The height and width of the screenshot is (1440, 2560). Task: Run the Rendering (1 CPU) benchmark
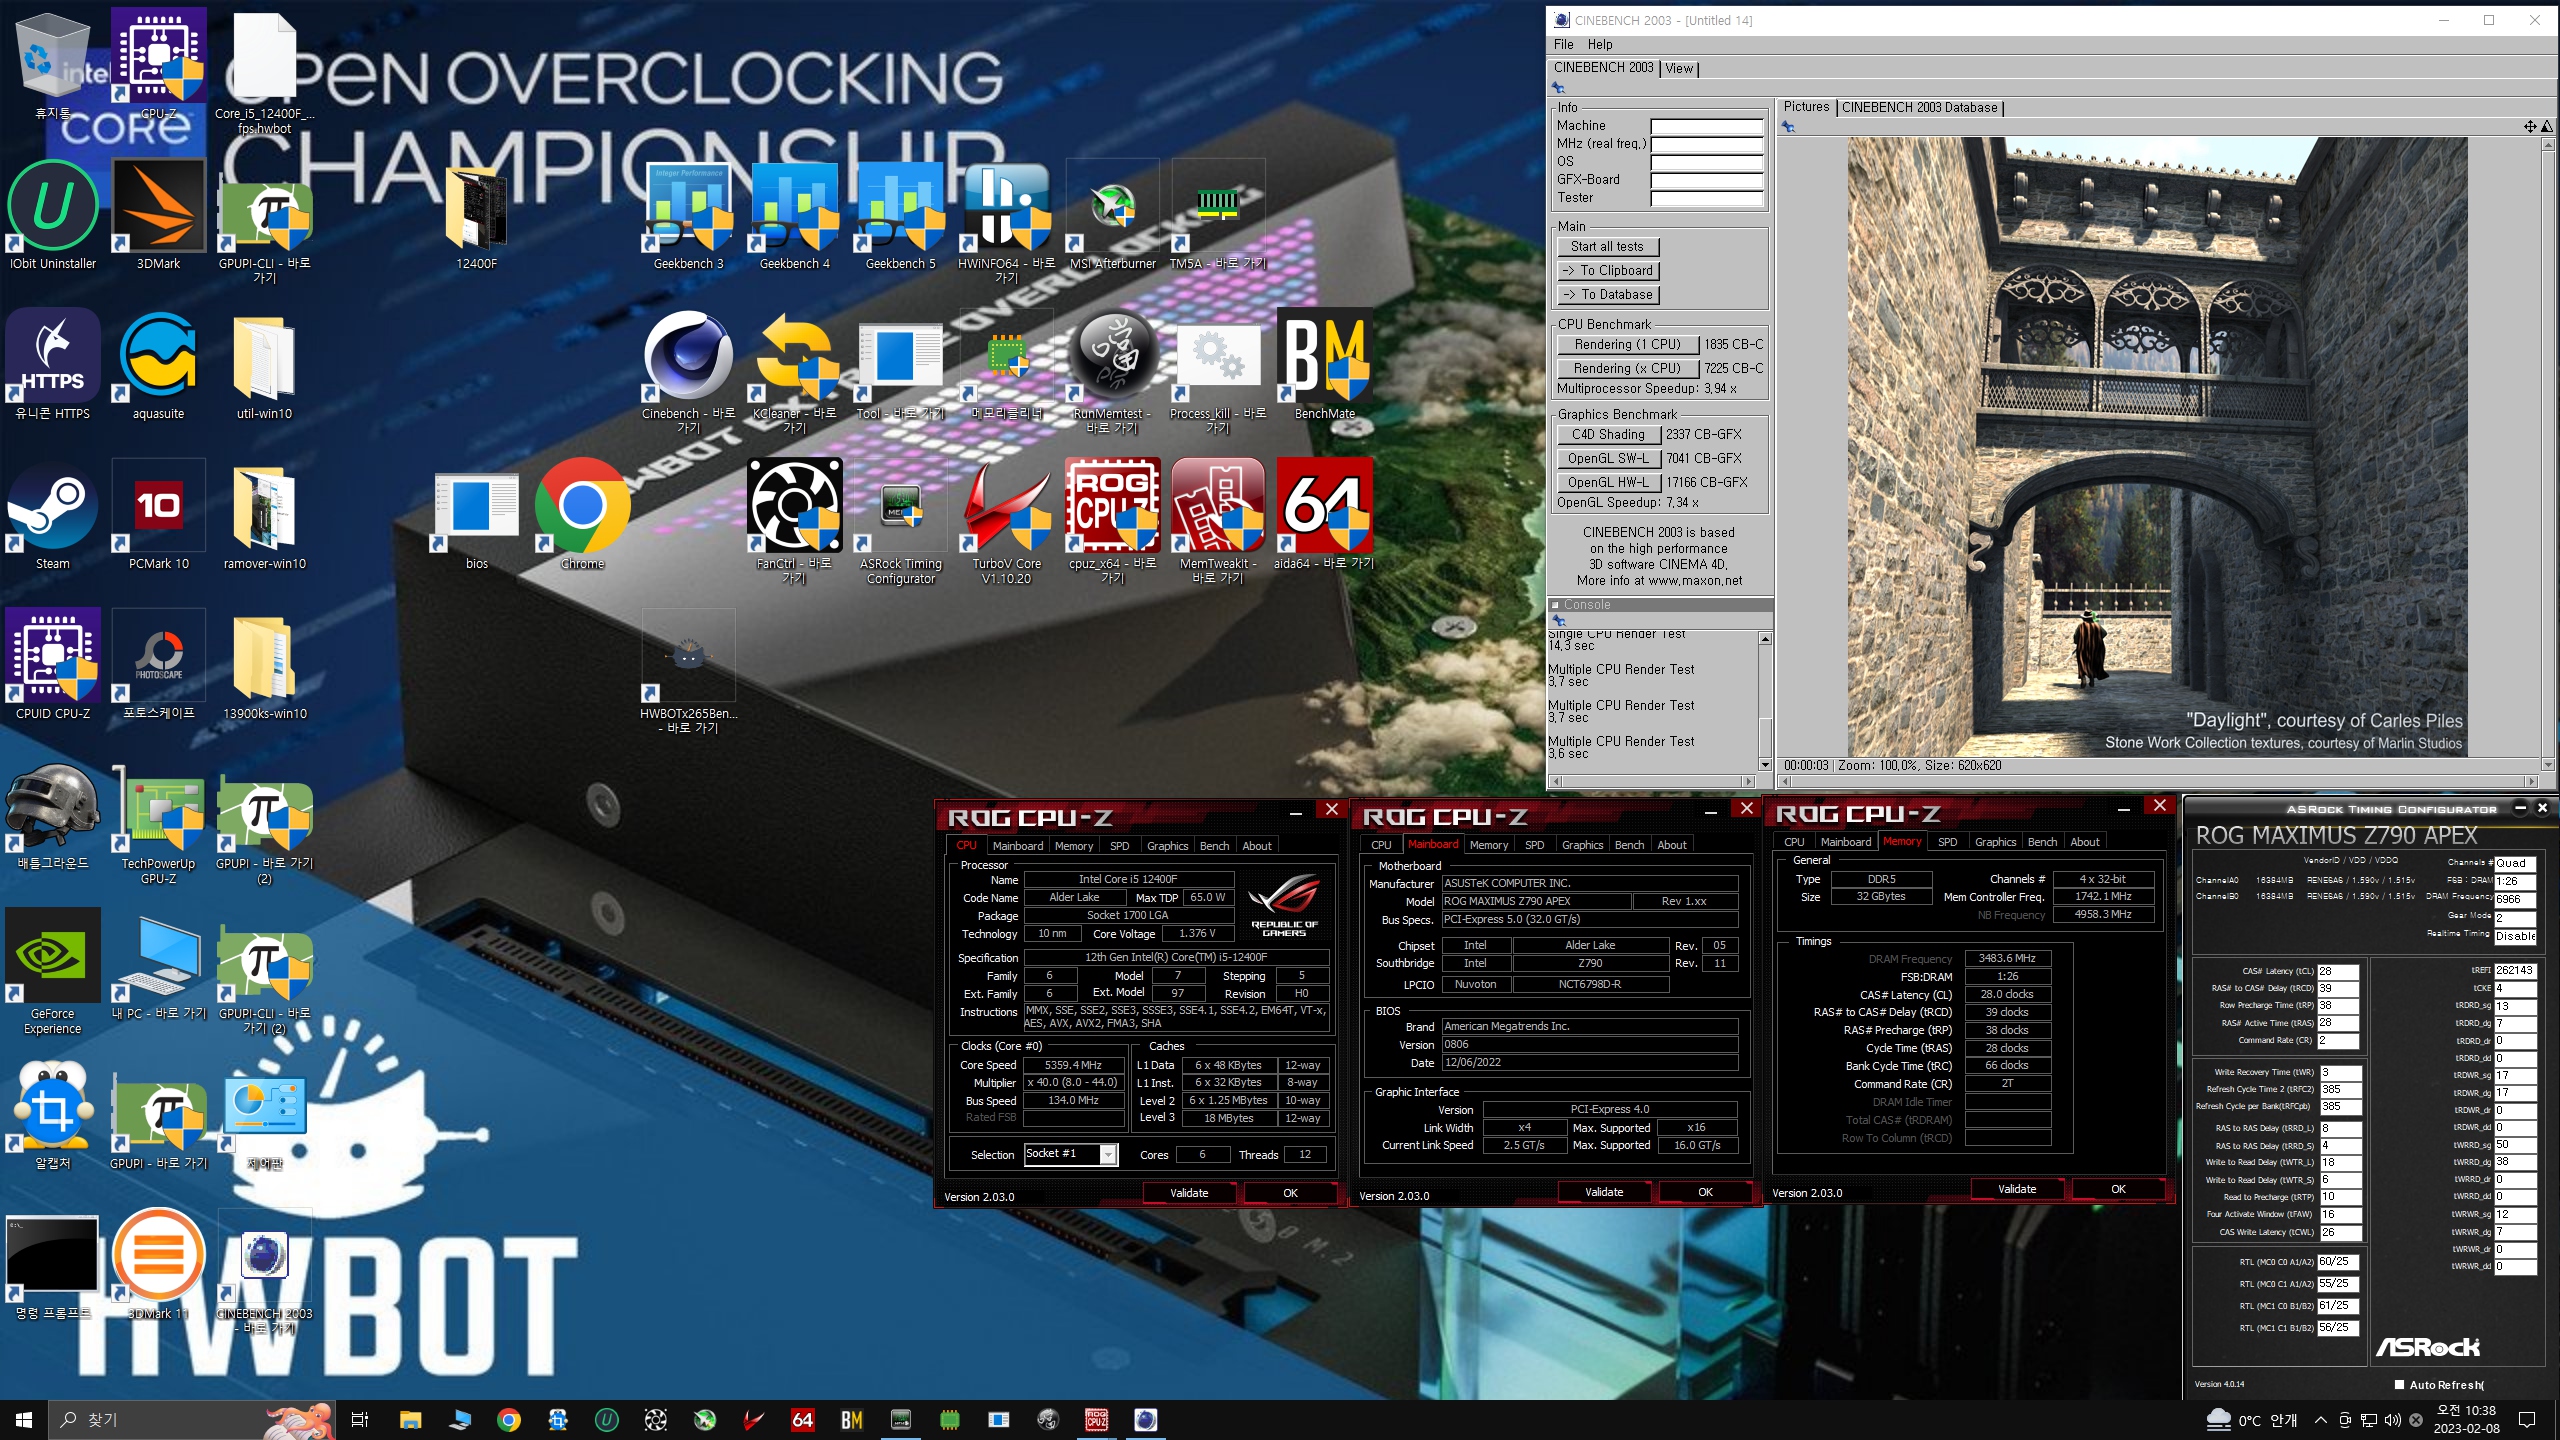(1628, 344)
